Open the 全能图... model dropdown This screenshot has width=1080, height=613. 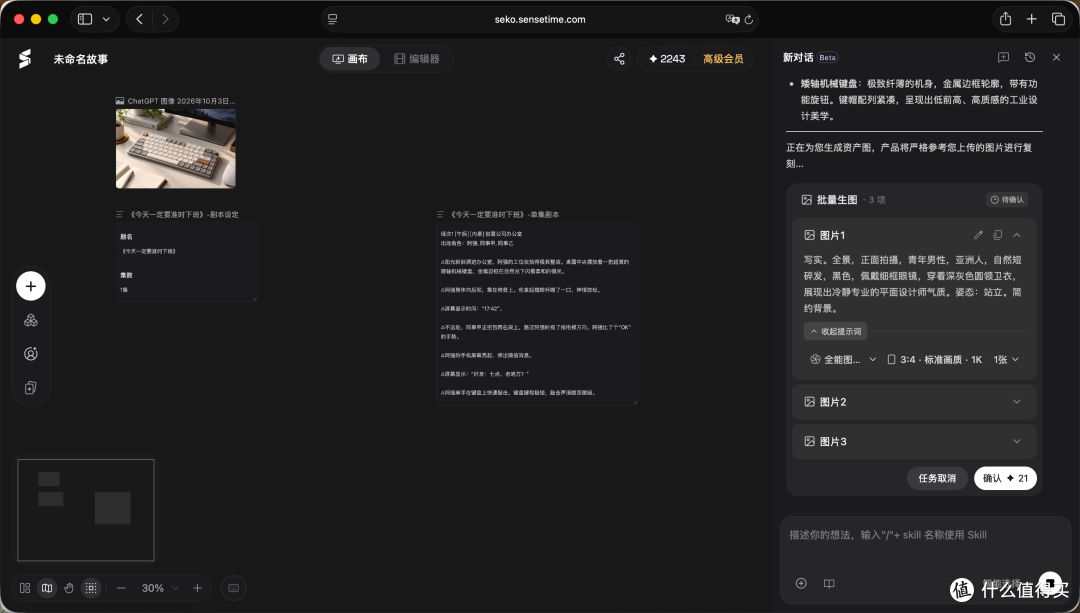(843, 360)
